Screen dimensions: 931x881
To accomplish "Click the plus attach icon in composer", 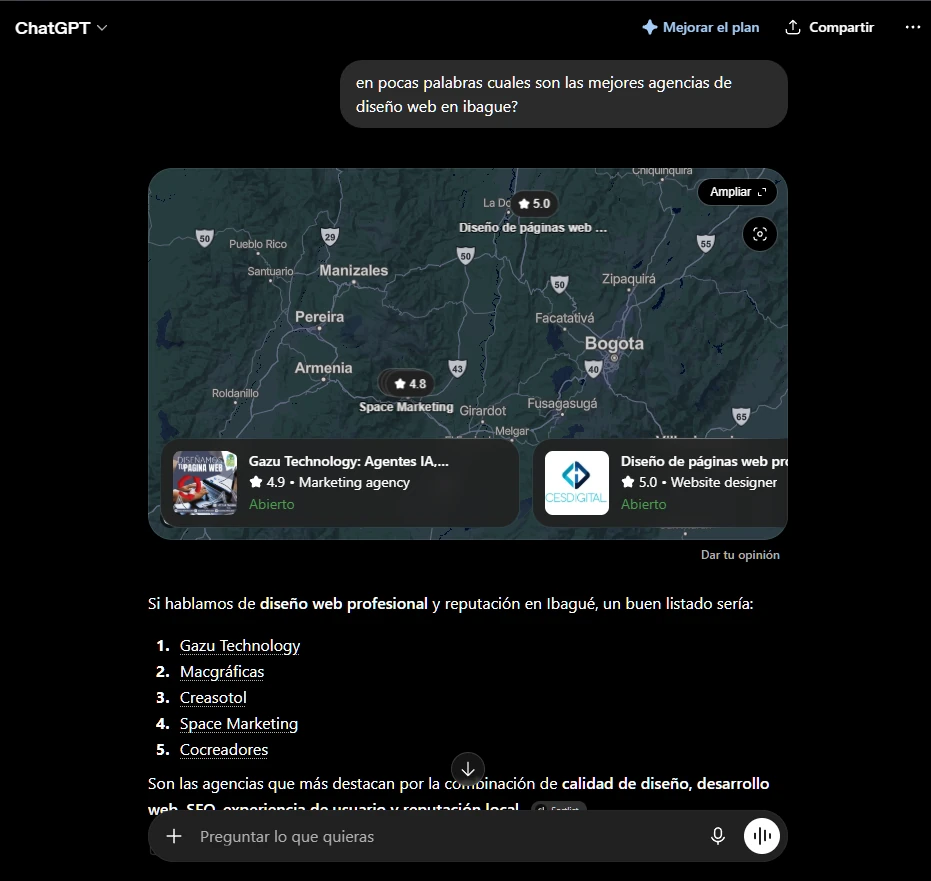I will point(174,836).
